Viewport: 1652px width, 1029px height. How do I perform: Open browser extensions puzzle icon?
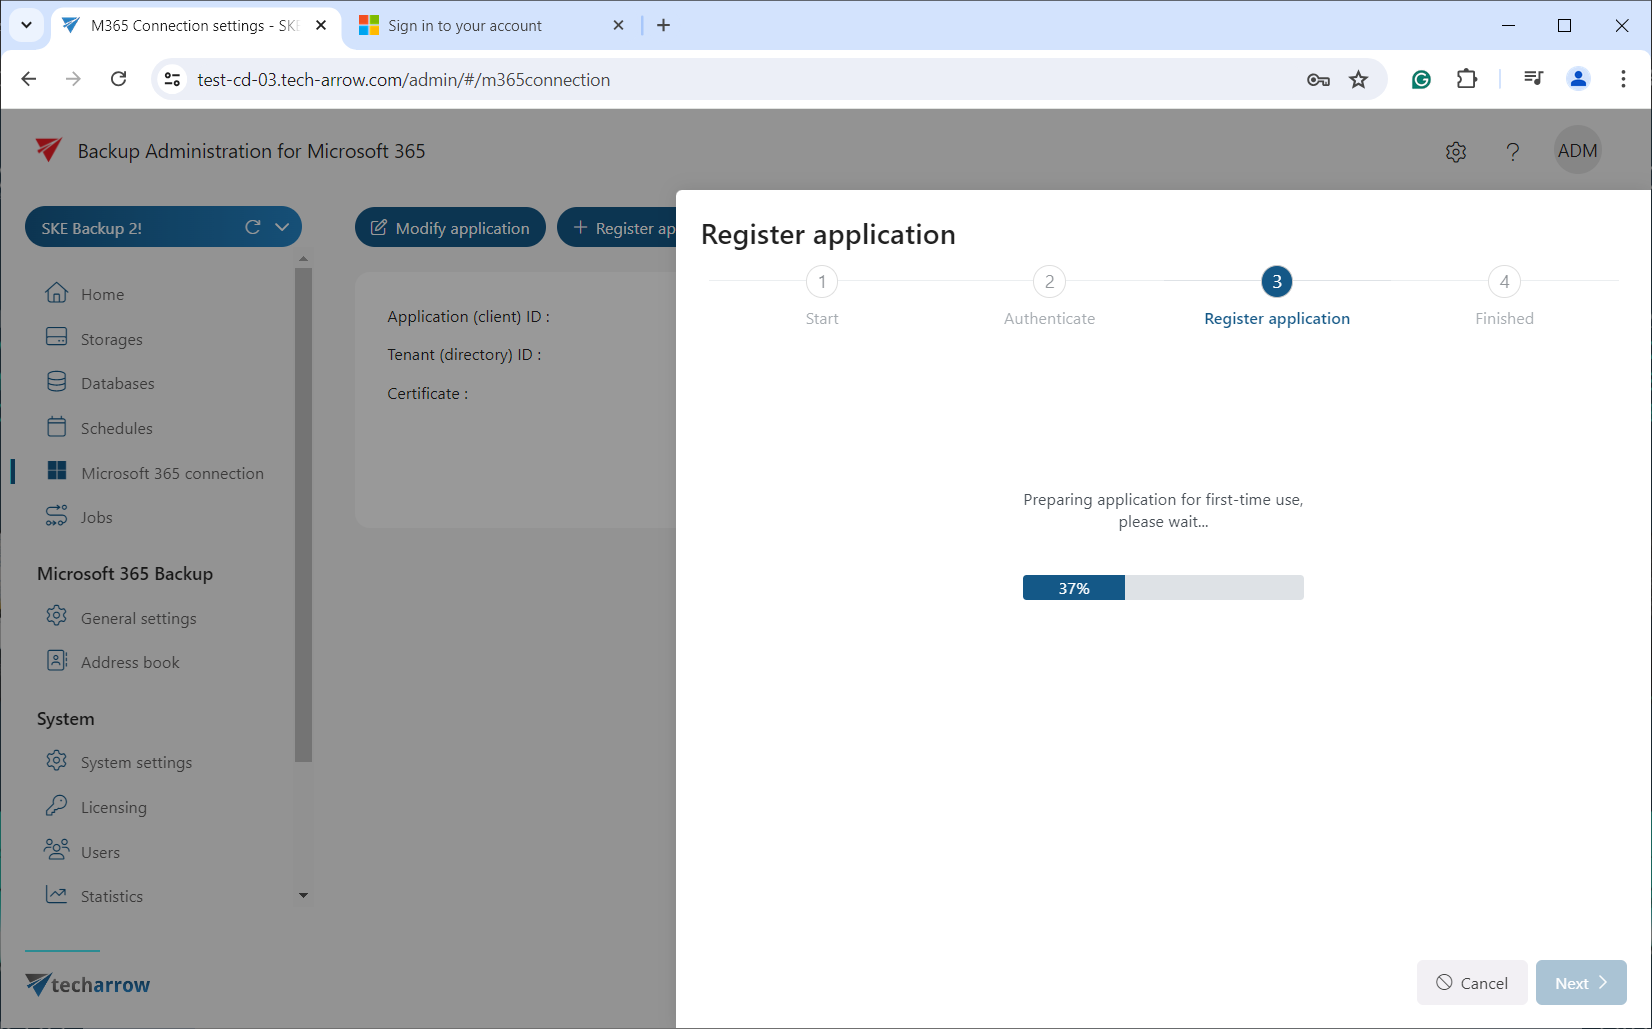pos(1467,79)
